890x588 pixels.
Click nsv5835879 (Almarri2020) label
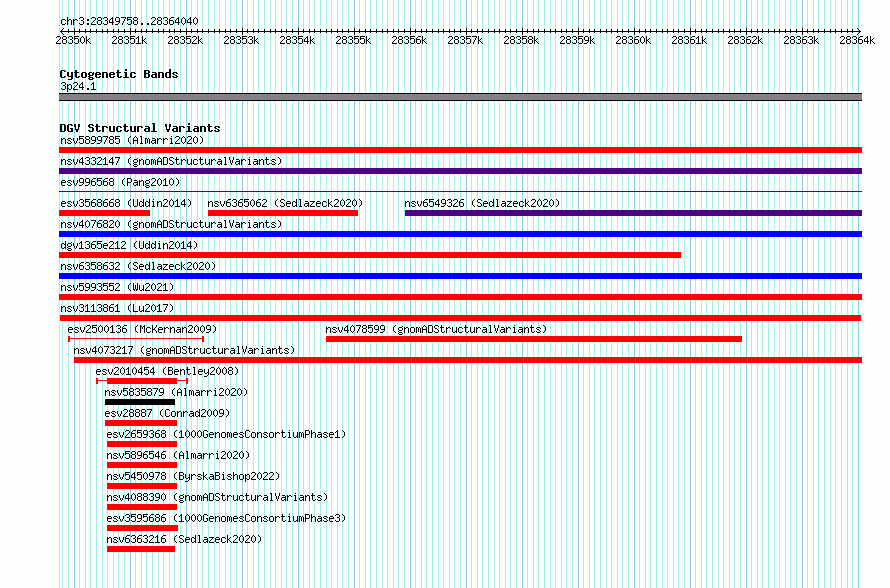pos(176,392)
